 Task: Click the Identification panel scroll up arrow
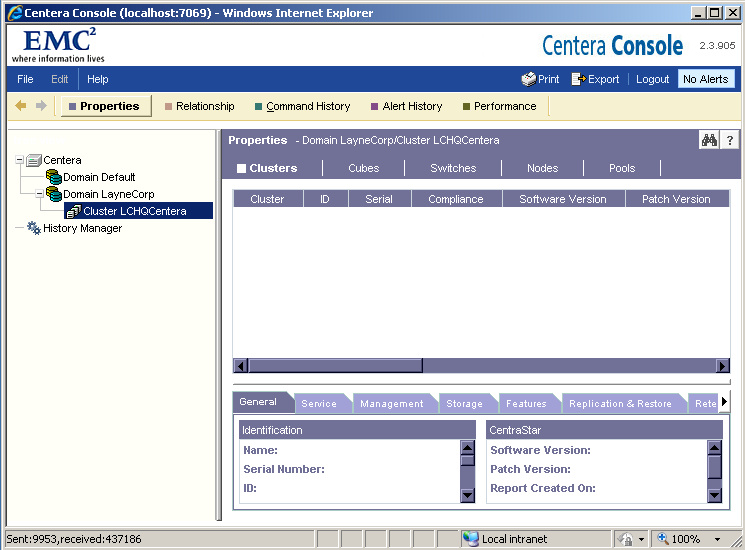(468, 447)
